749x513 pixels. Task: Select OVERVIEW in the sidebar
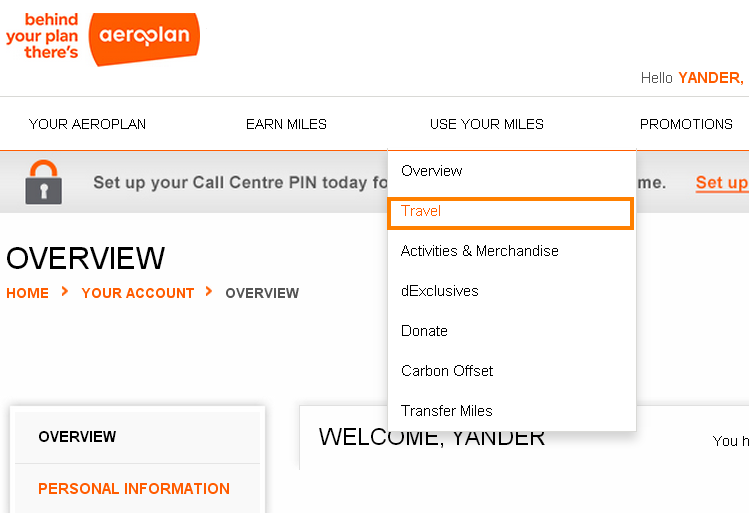coord(77,437)
